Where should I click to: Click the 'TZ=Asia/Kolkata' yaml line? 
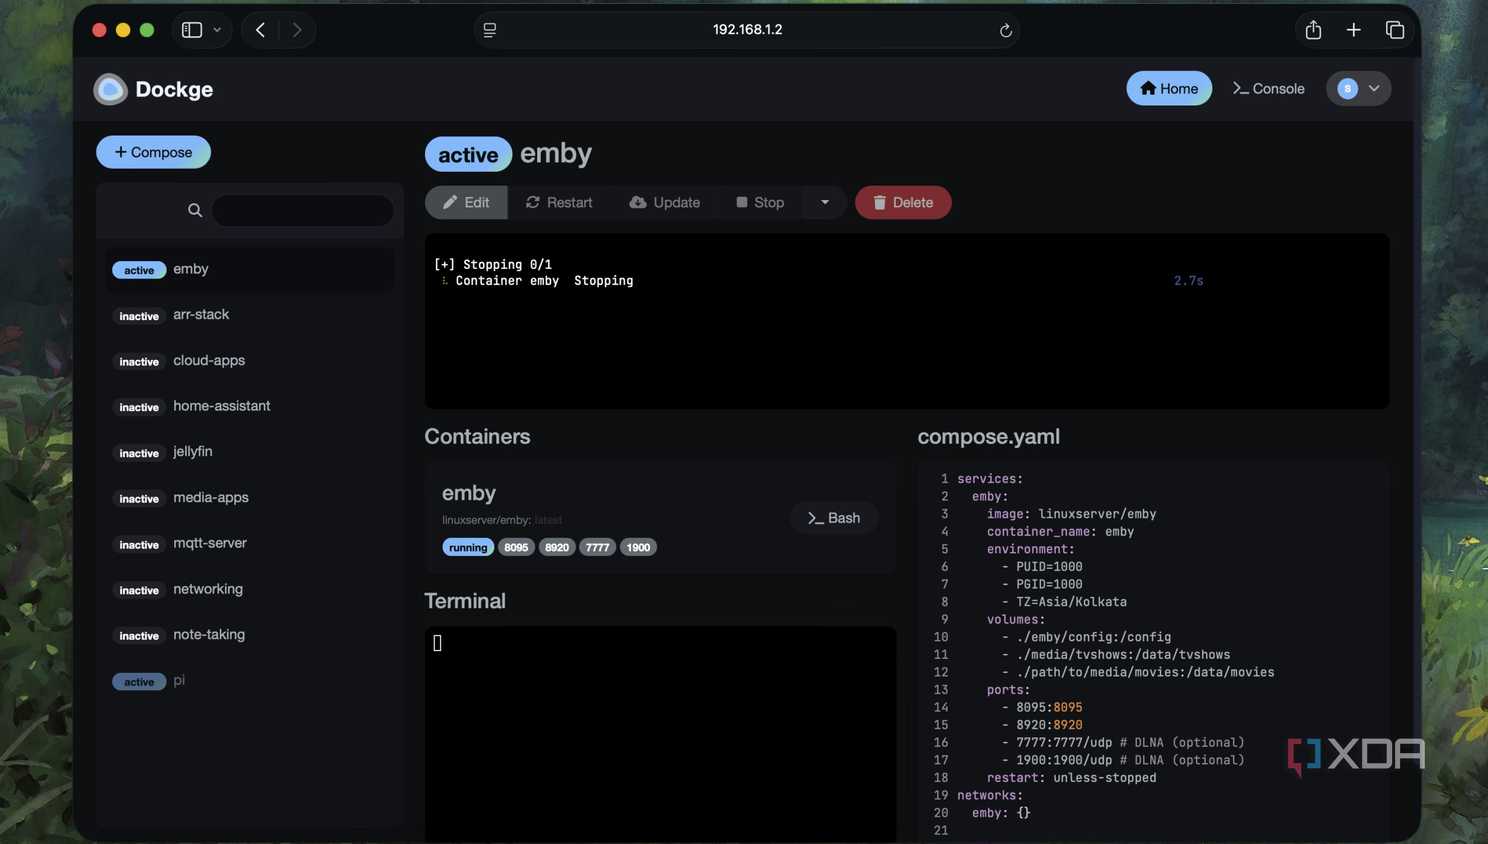click(1071, 602)
